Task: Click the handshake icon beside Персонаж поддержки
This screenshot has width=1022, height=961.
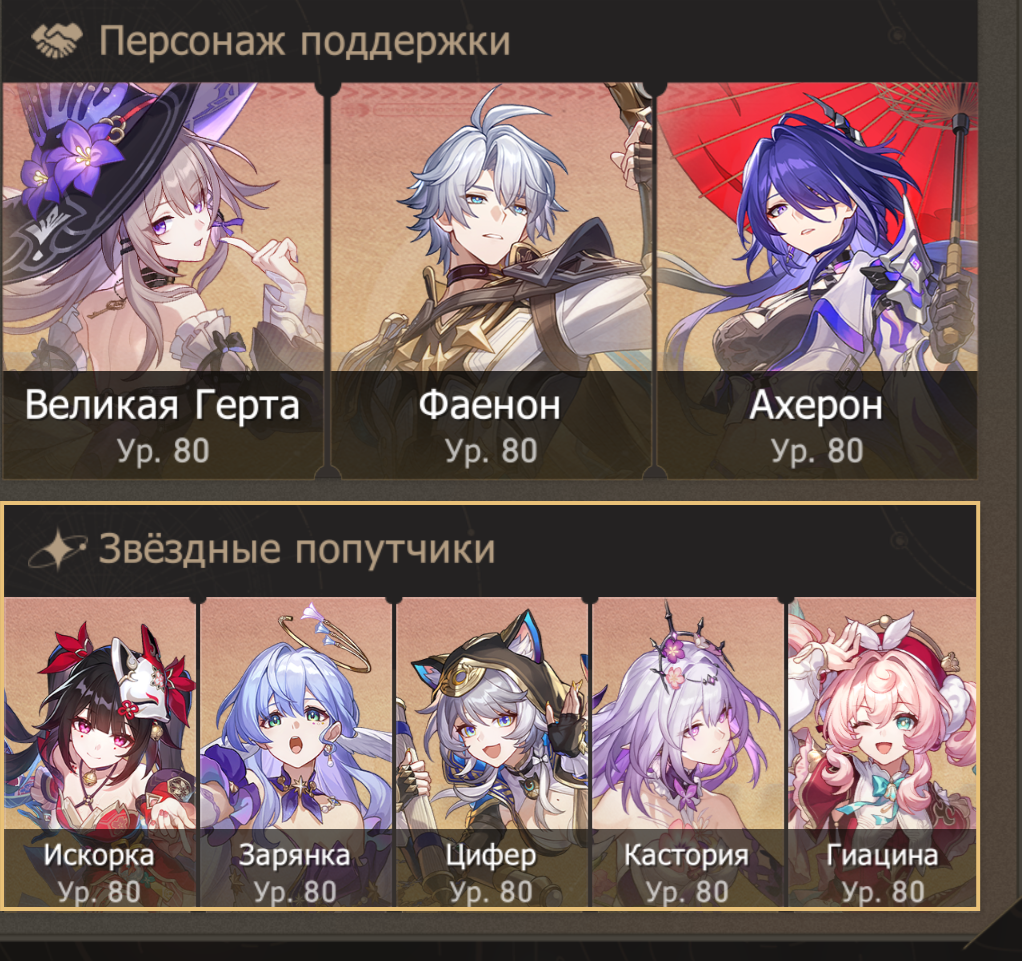Action: 57,40
